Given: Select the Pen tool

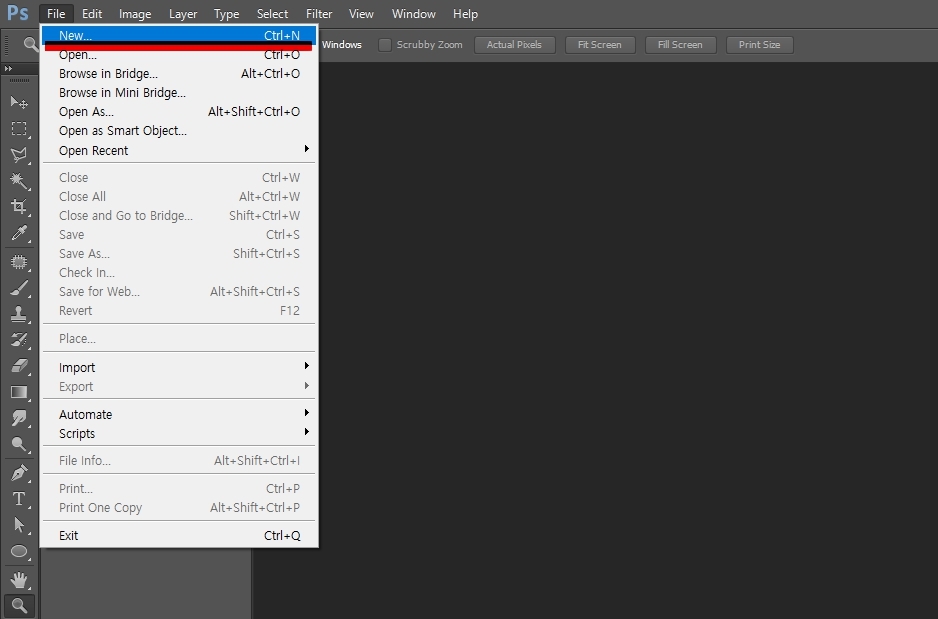Looking at the screenshot, I should (x=19, y=473).
